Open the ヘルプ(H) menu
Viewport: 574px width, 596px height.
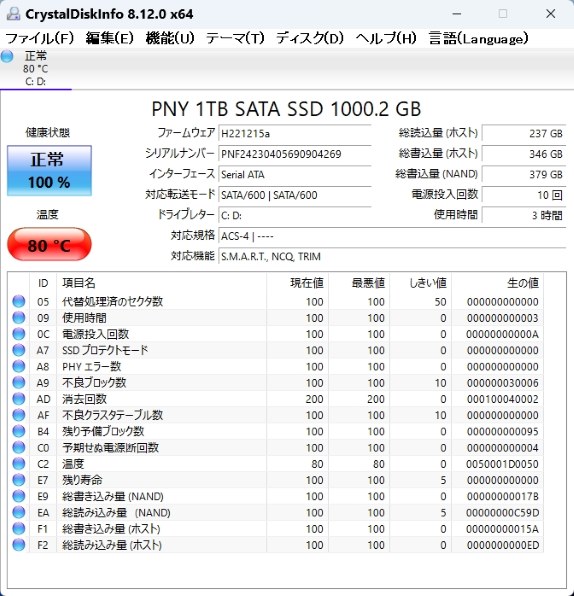[x=386, y=38]
